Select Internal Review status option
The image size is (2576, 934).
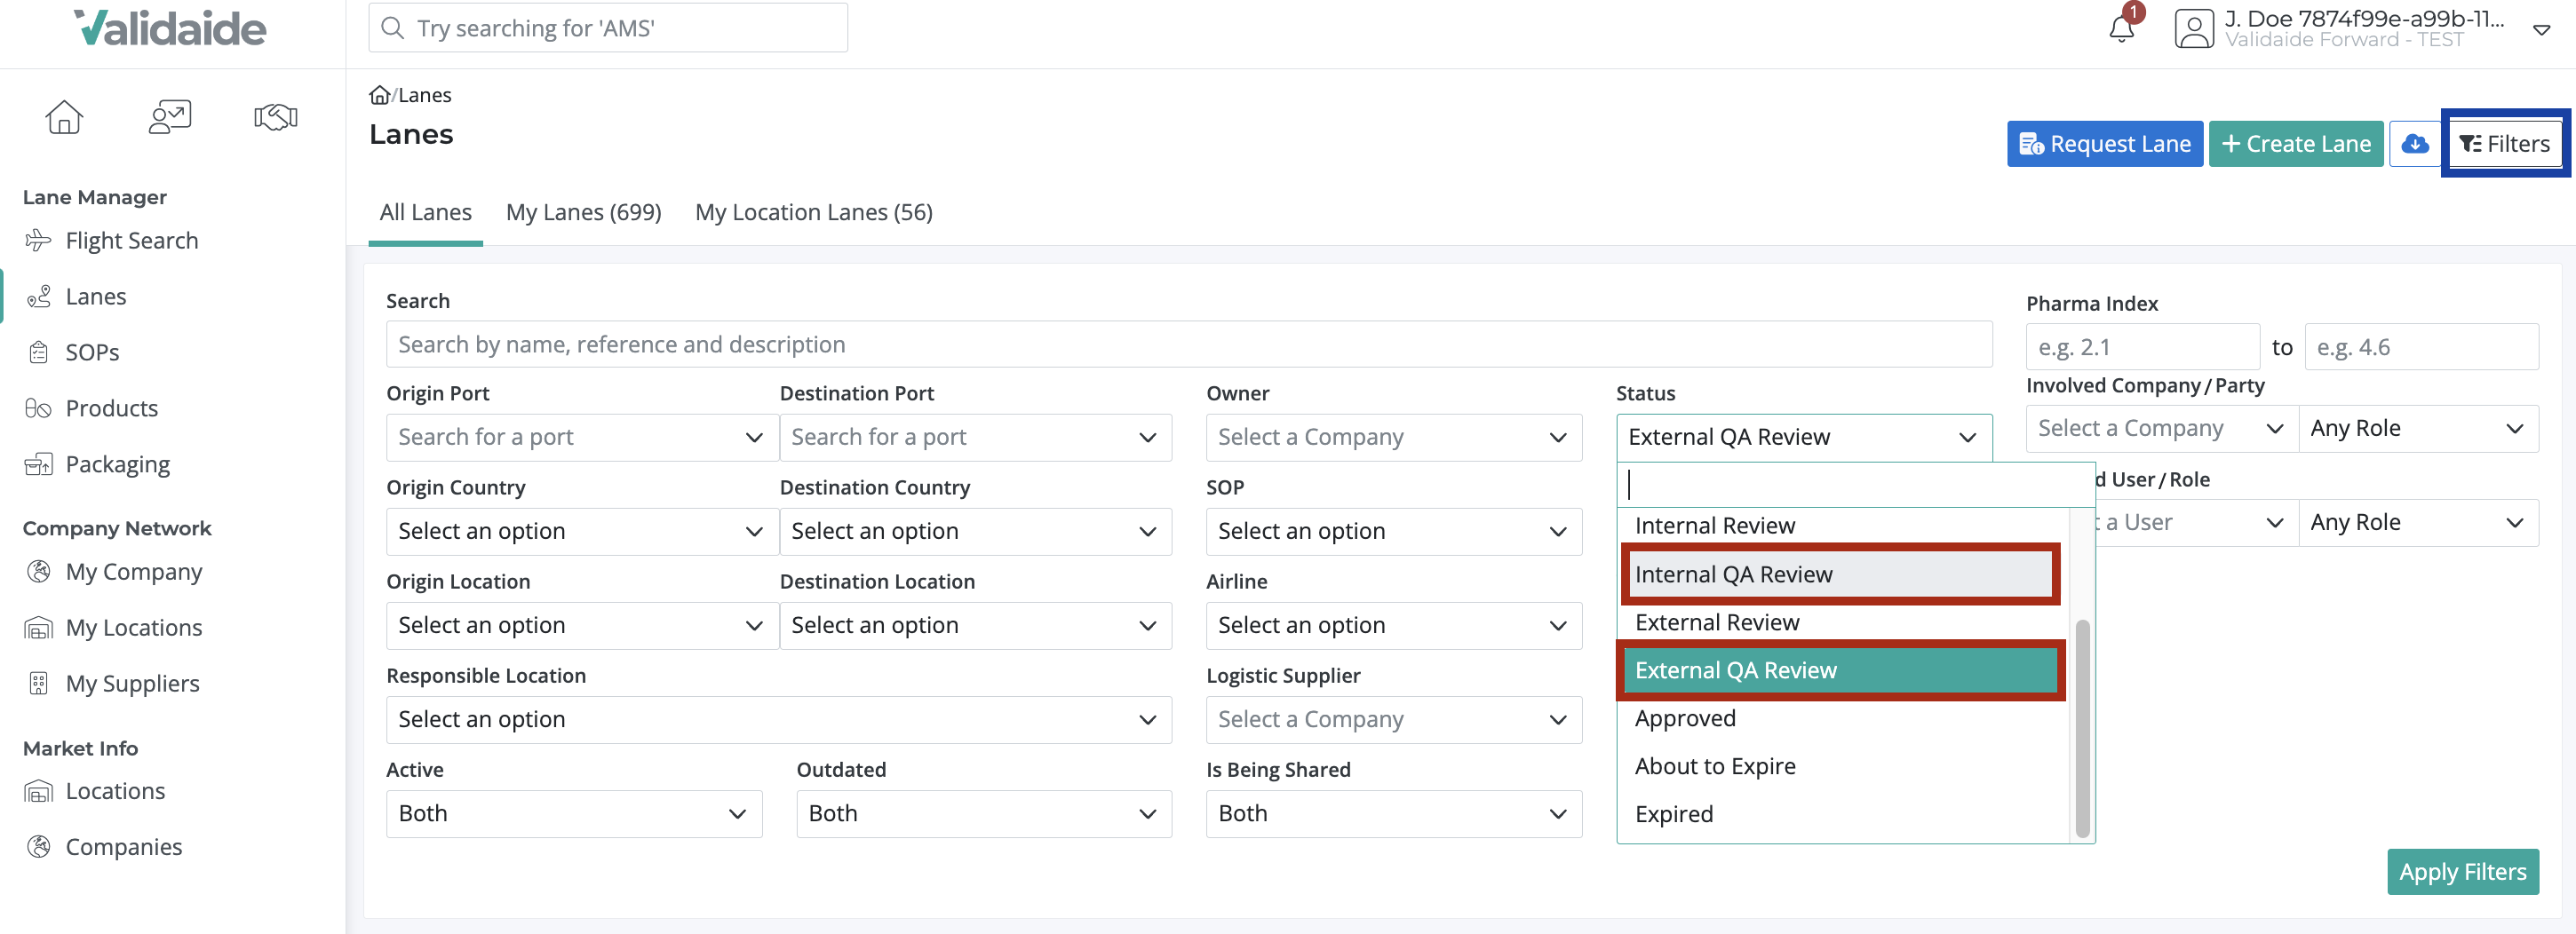click(x=1842, y=526)
